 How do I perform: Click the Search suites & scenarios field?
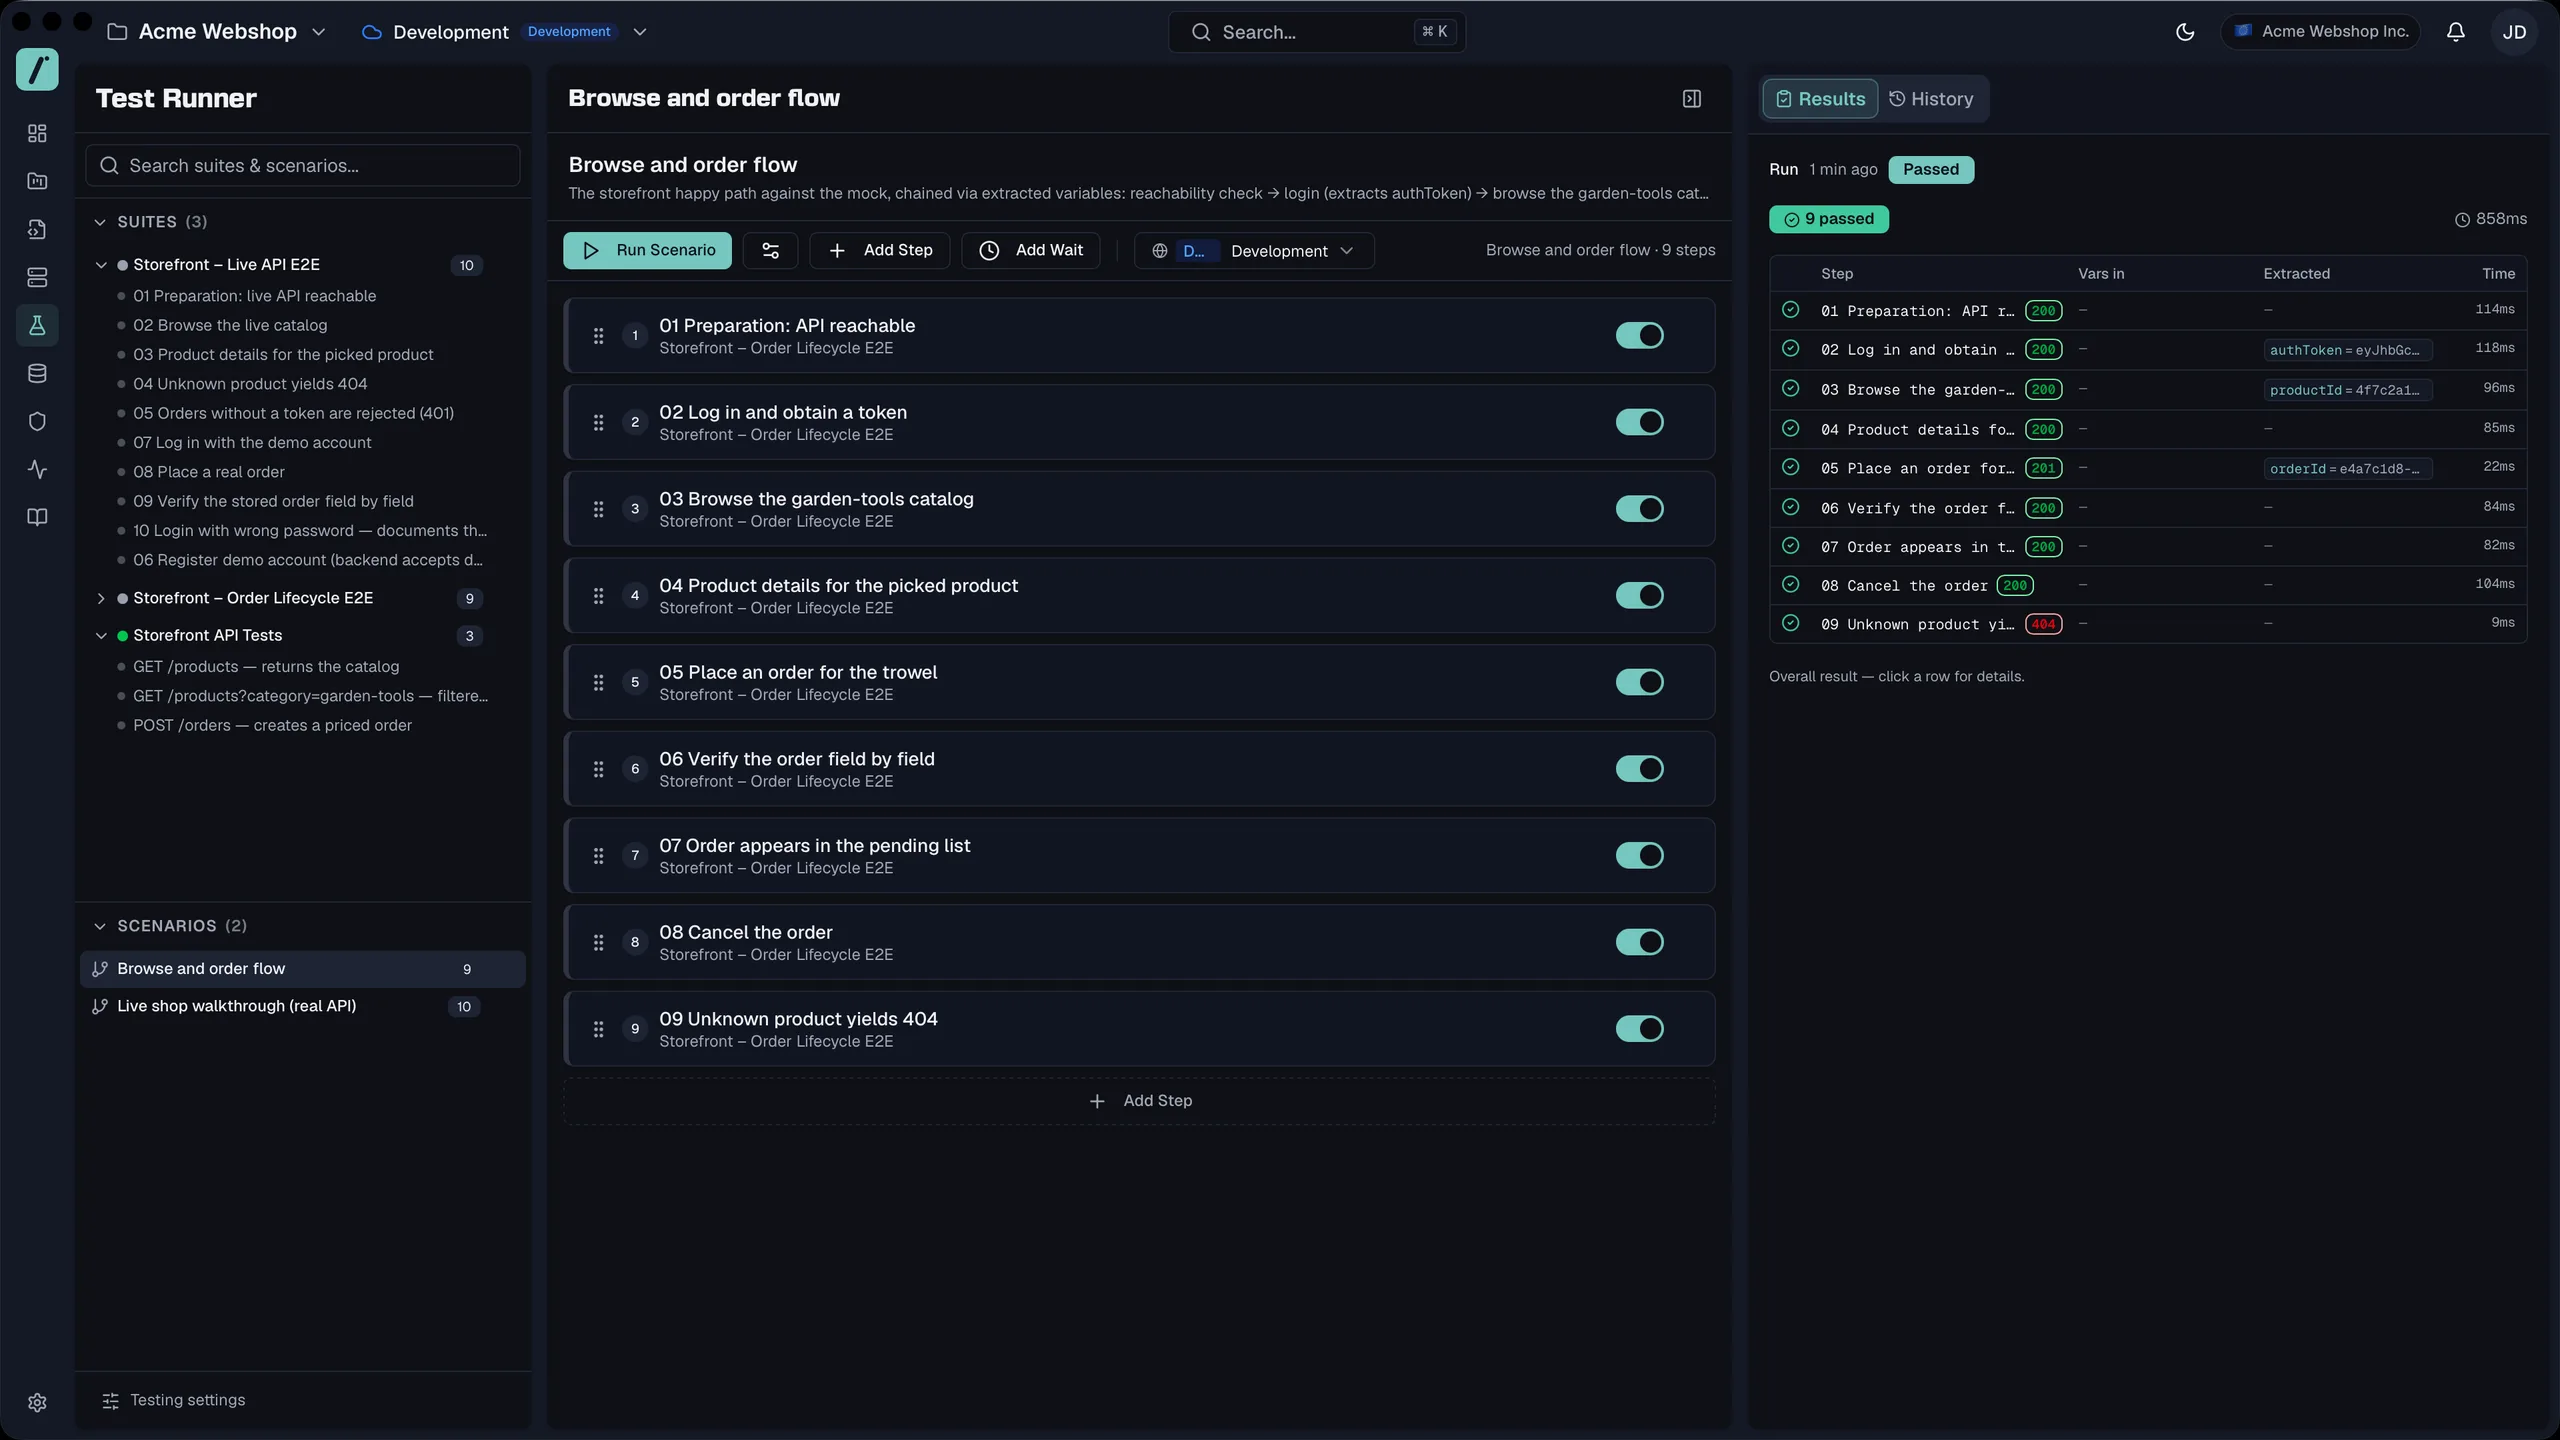pyautogui.click(x=302, y=166)
